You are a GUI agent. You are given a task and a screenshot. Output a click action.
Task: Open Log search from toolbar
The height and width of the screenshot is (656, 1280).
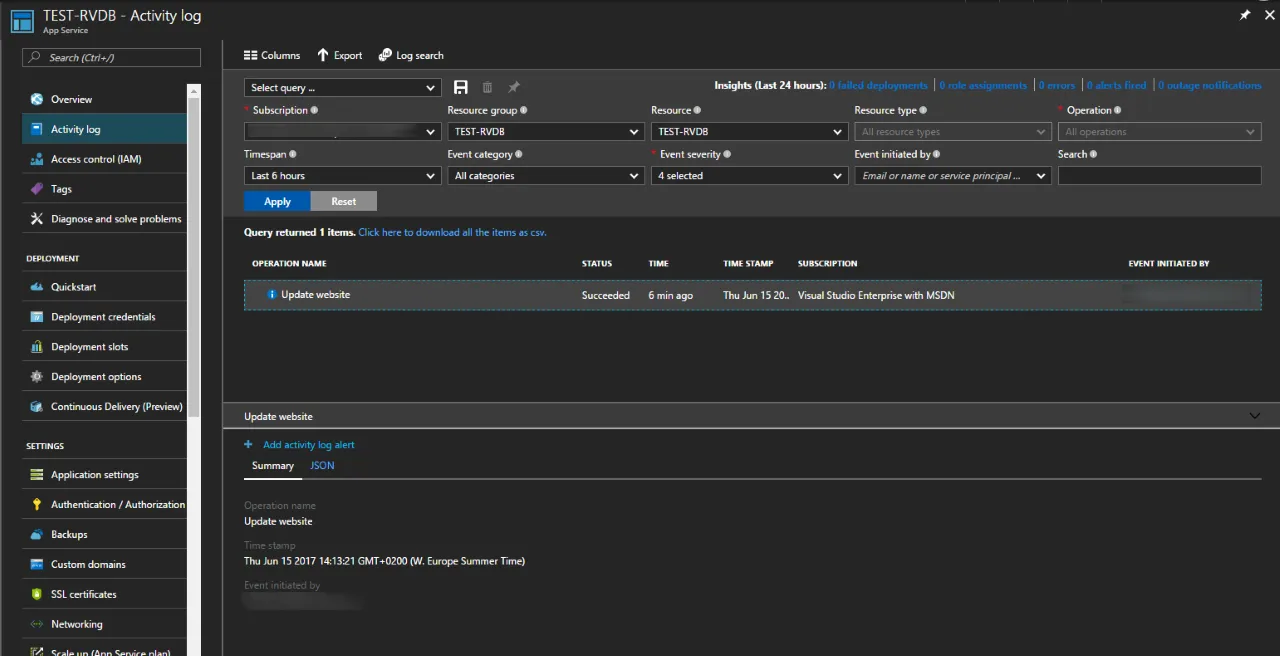(x=411, y=55)
